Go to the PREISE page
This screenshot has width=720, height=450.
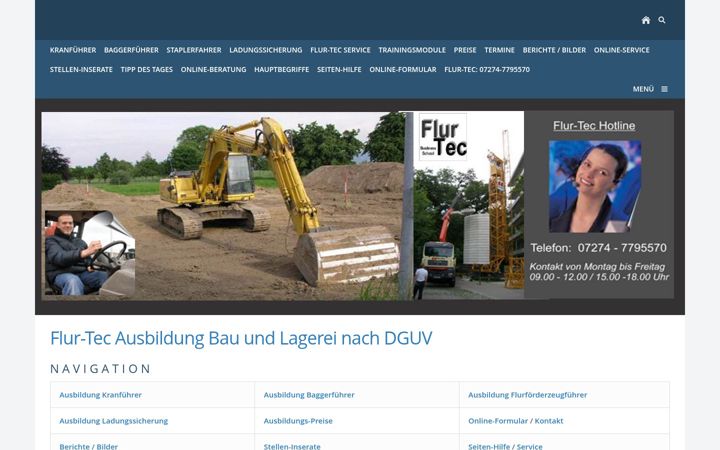[x=465, y=50]
